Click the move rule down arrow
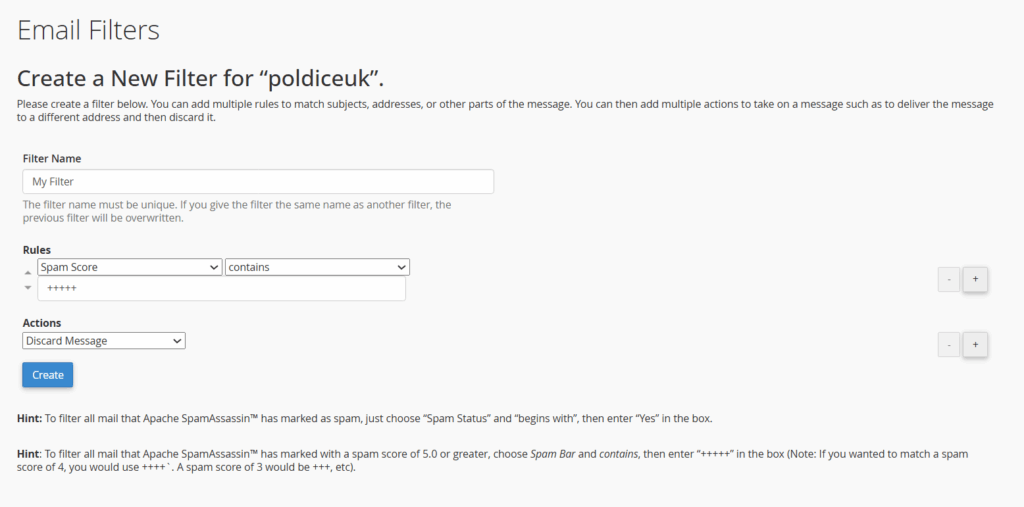 pyautogui.click(x=27, y=288)
